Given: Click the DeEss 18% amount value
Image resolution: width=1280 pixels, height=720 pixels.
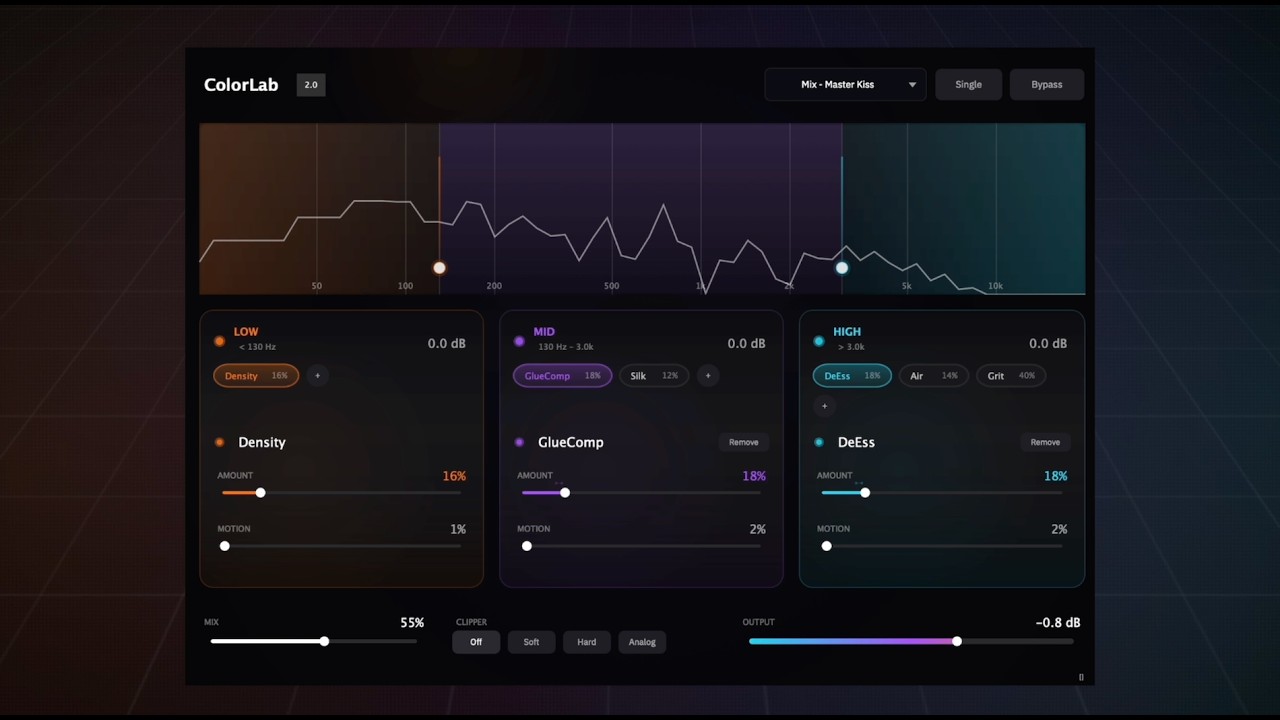Looking at the screenshot, I should (x=1055, y=476).
